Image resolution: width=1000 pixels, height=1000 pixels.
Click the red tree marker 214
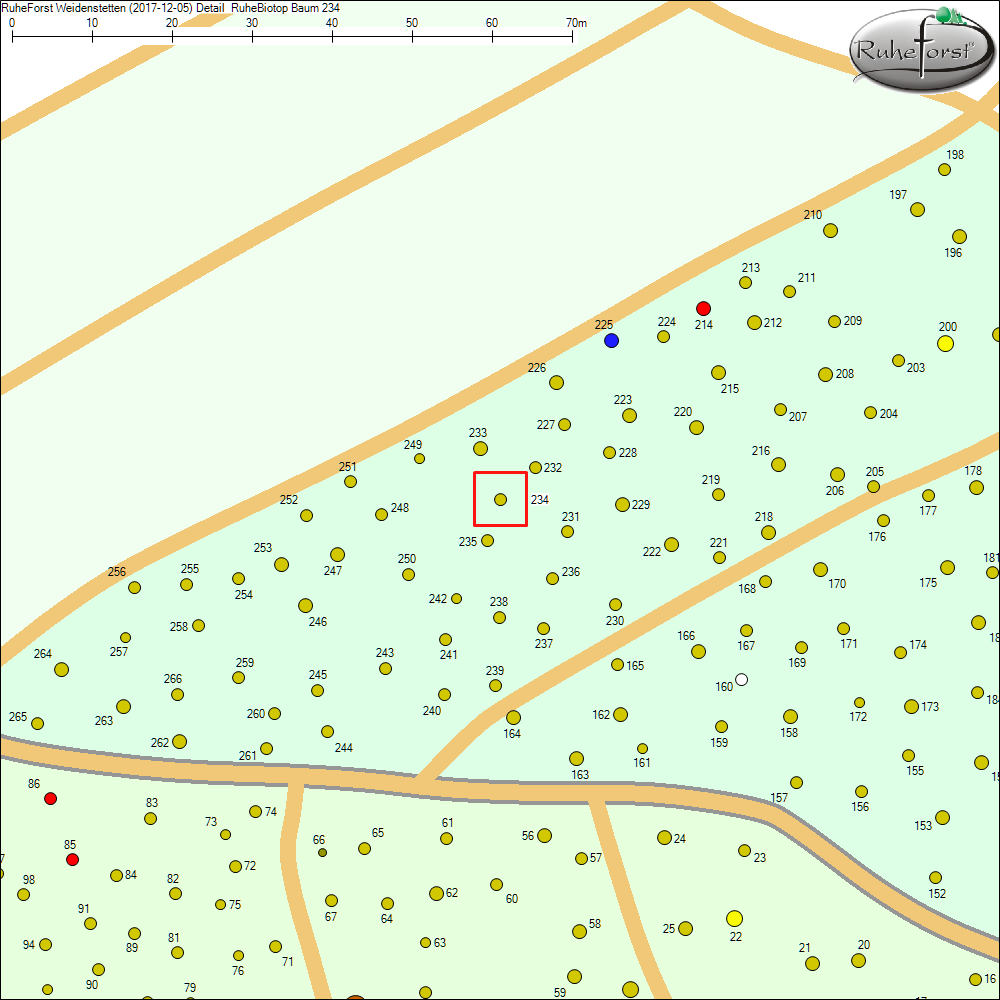click(x=703, y=308)
